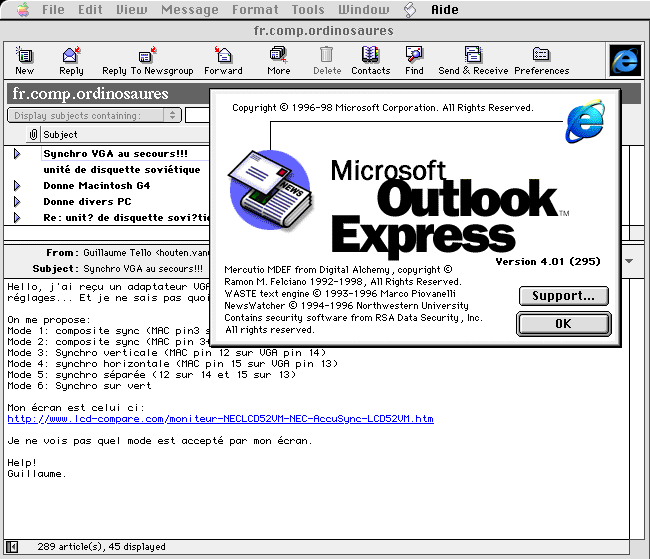This screenshot has height=559, width=650.
Task: Open the File menu
Action: (x=53, y=10)
